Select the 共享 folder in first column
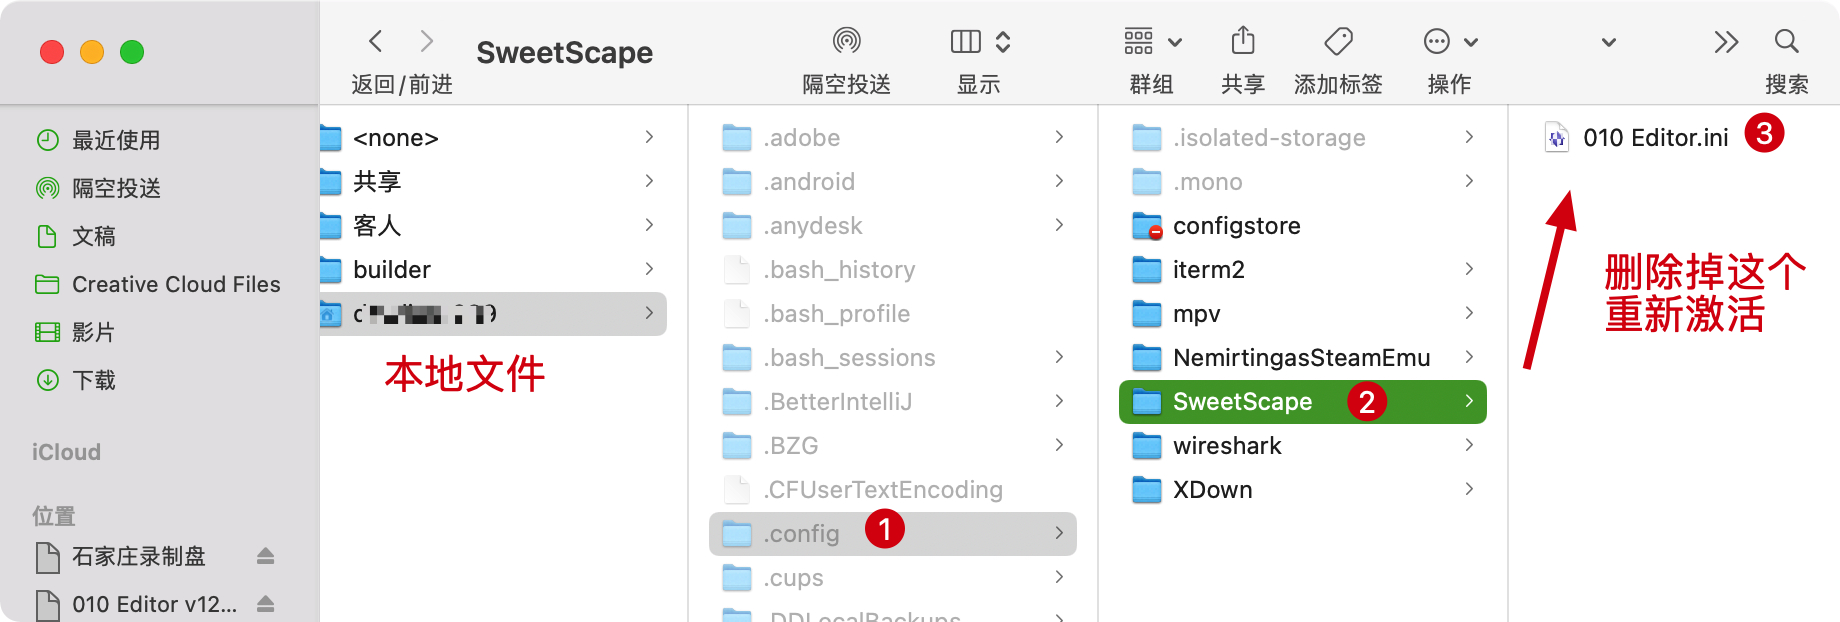 click(x=493, y=182)
